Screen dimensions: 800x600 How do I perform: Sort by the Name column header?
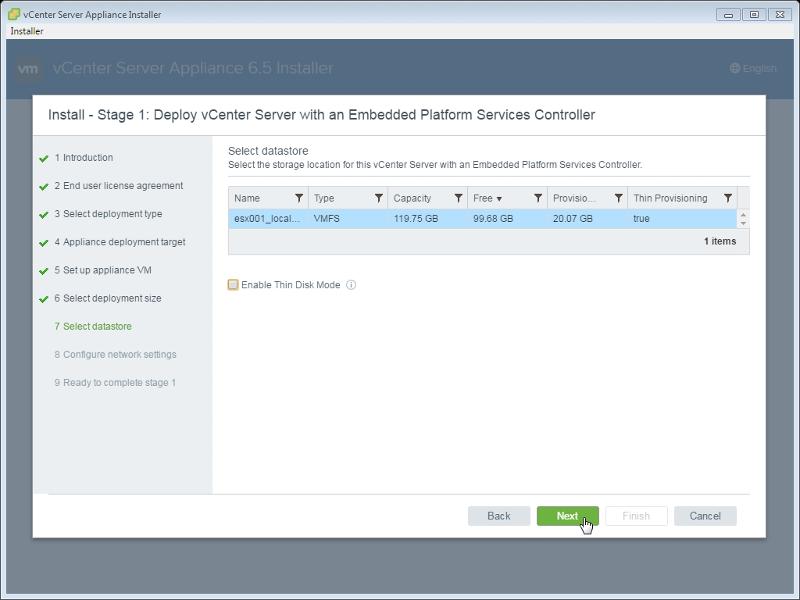tap(247, 198)
